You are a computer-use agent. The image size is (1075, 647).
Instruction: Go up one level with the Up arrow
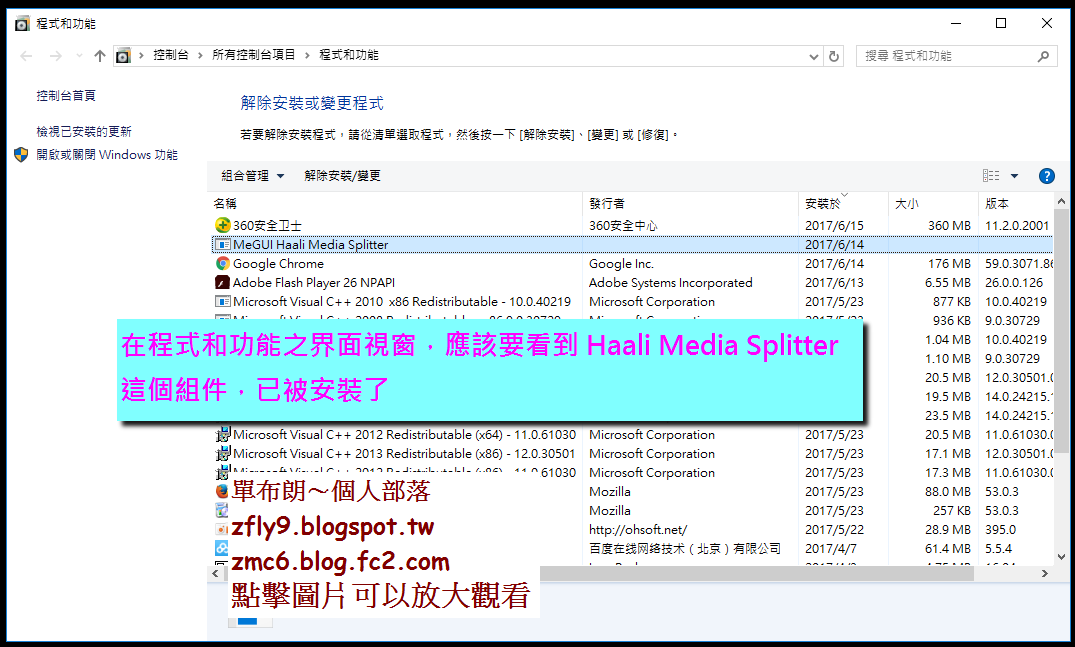(100, 56)
